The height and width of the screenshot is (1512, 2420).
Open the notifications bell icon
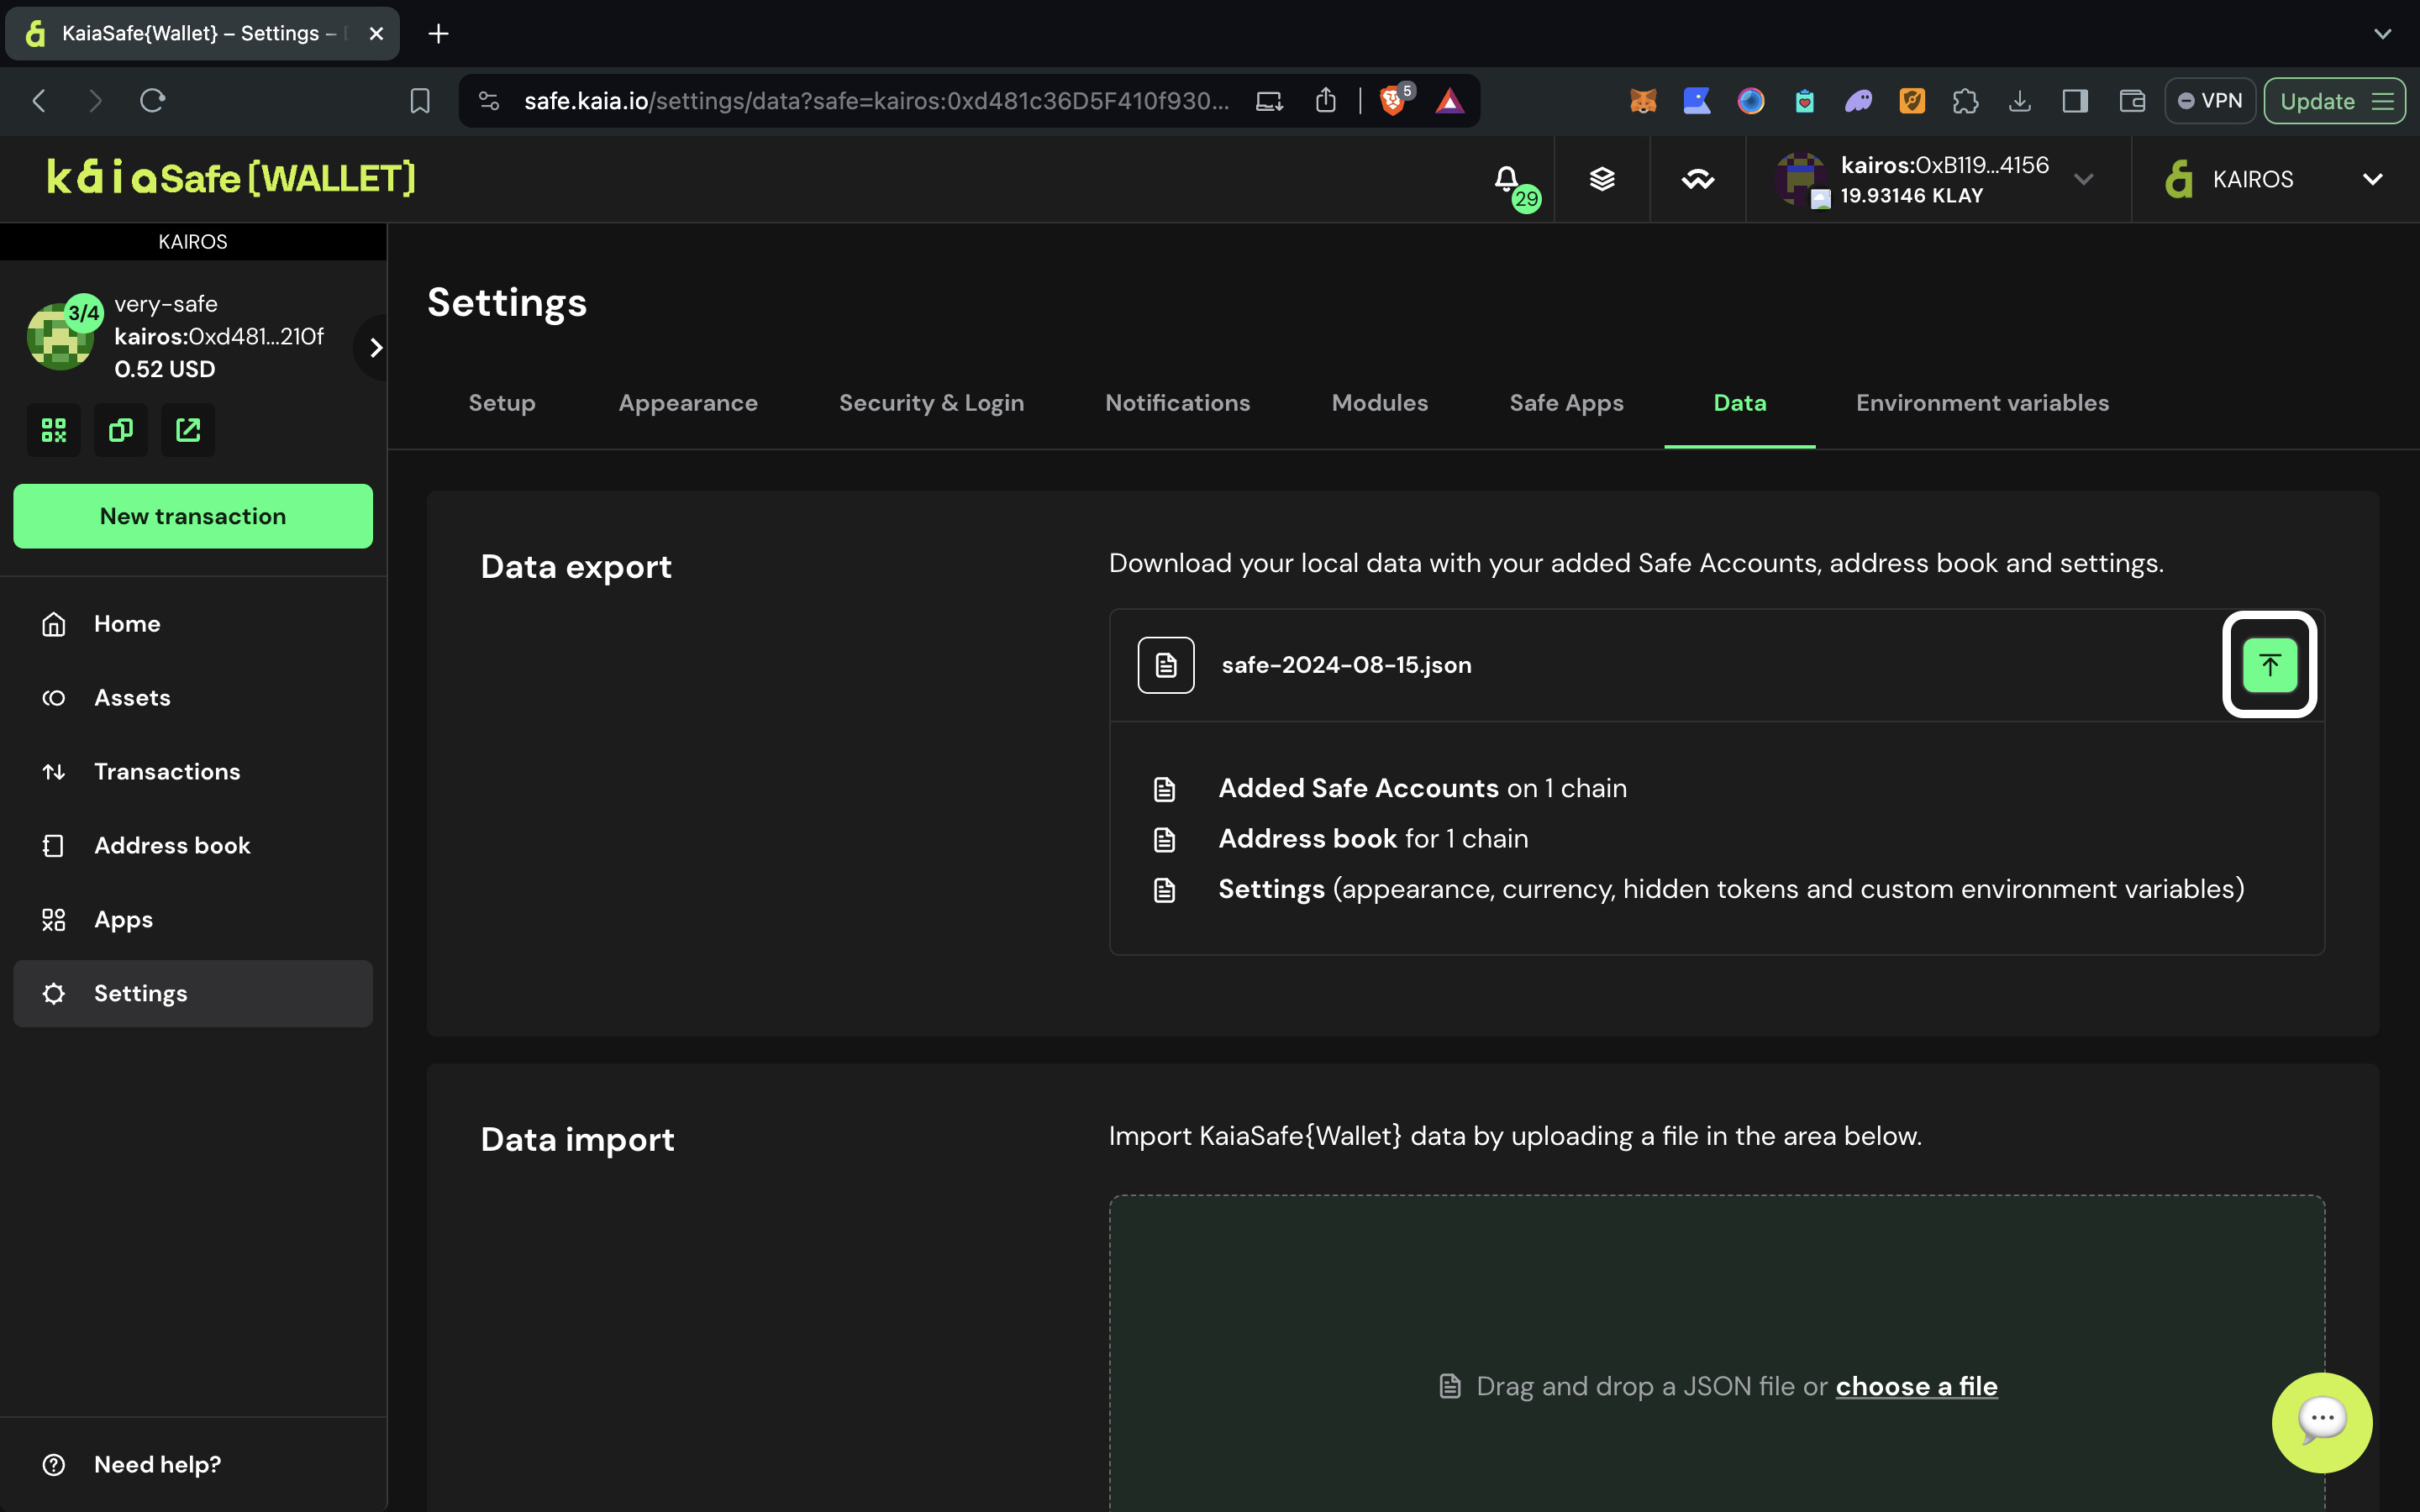[1506, 179]
